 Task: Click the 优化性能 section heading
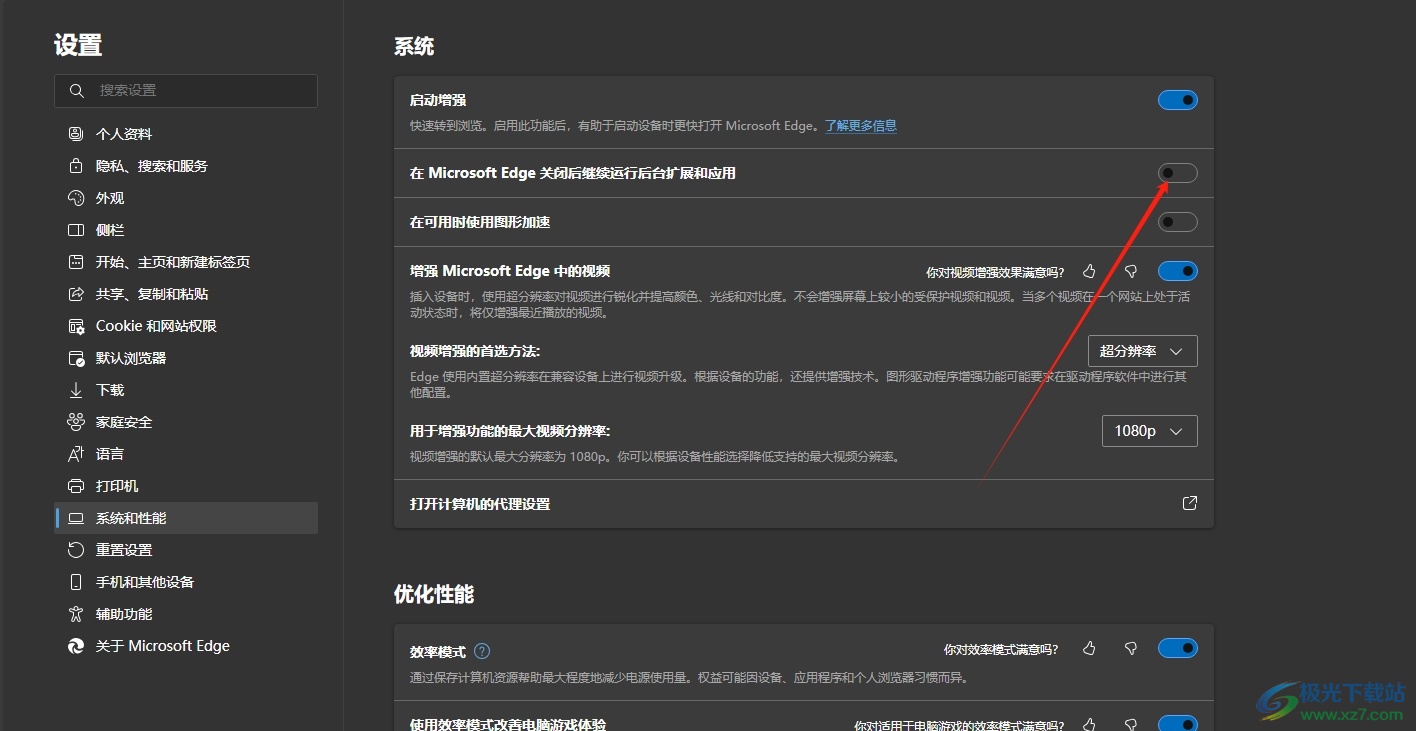pos(434,594)
